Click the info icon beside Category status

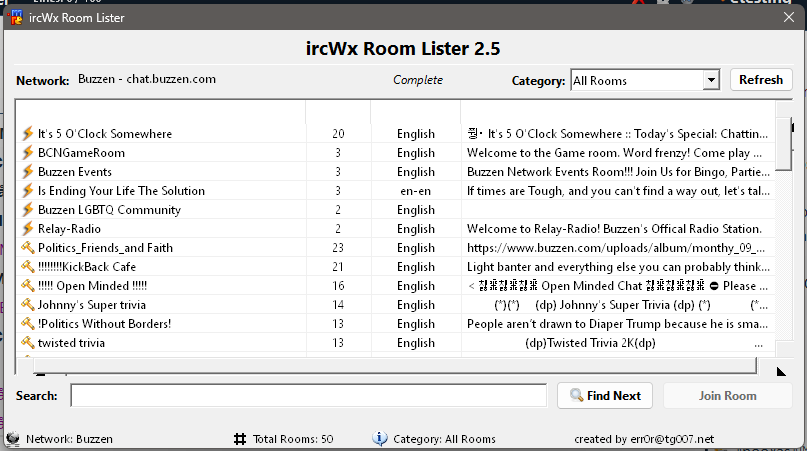[379, 439]
